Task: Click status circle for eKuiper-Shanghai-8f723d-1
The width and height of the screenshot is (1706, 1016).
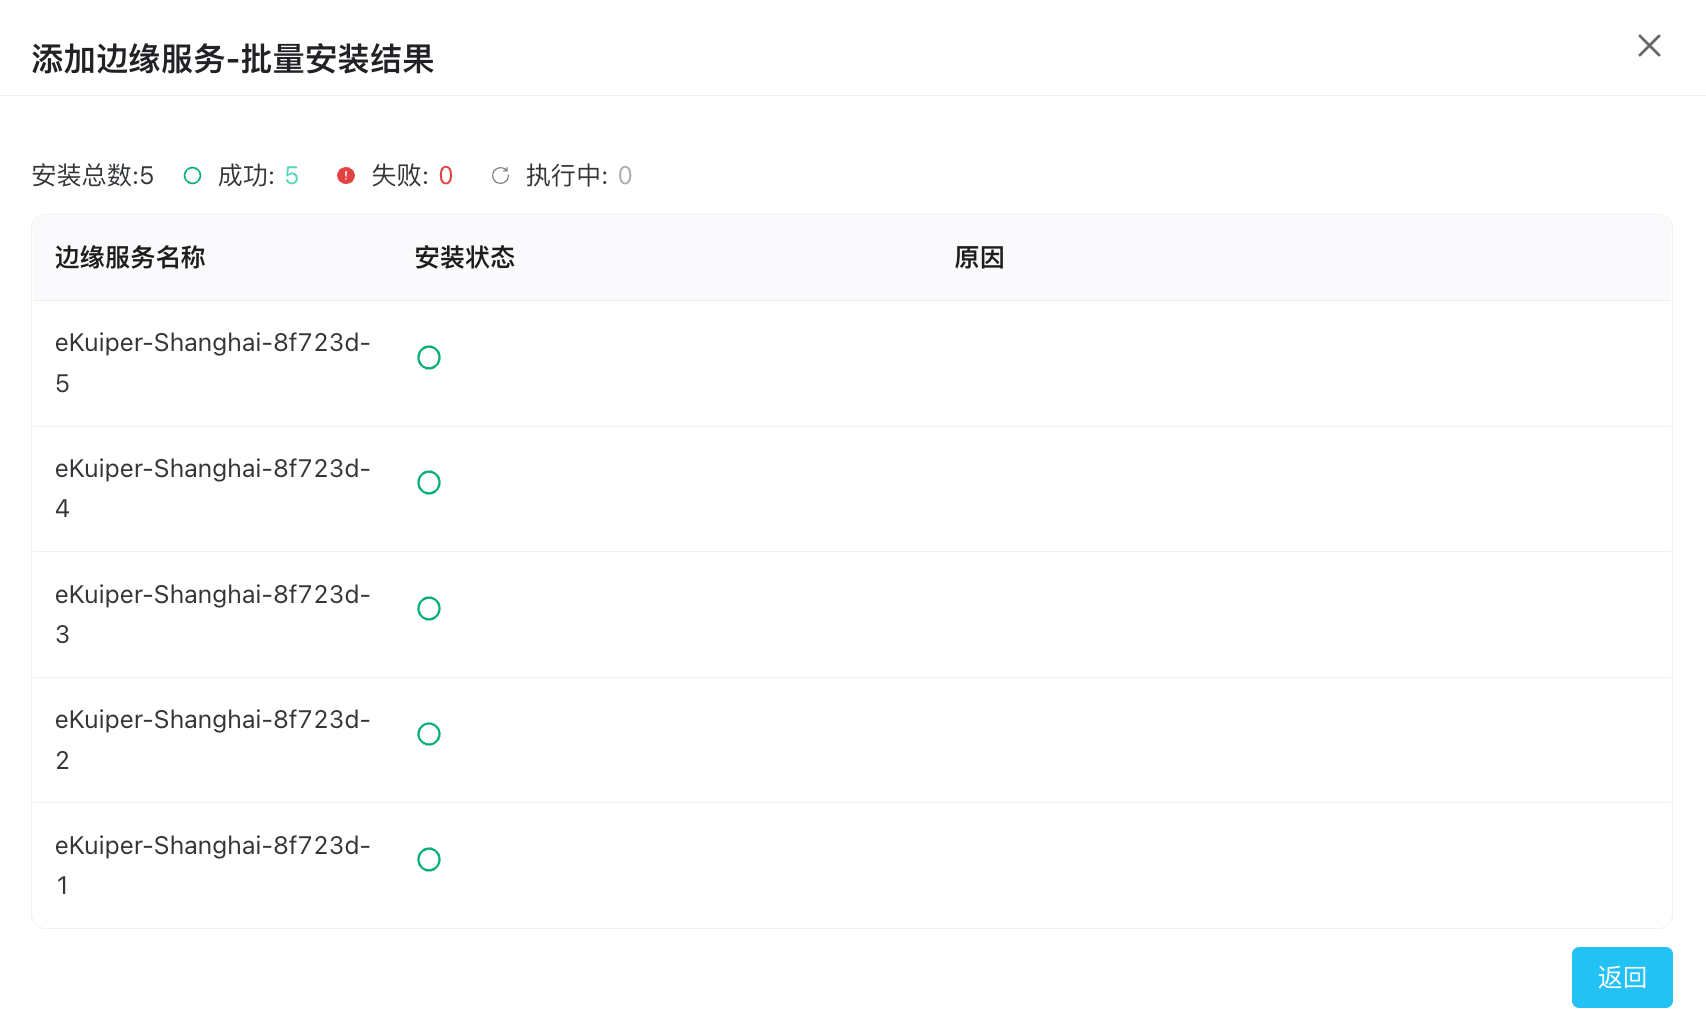Action: click(x=429, y=860)
